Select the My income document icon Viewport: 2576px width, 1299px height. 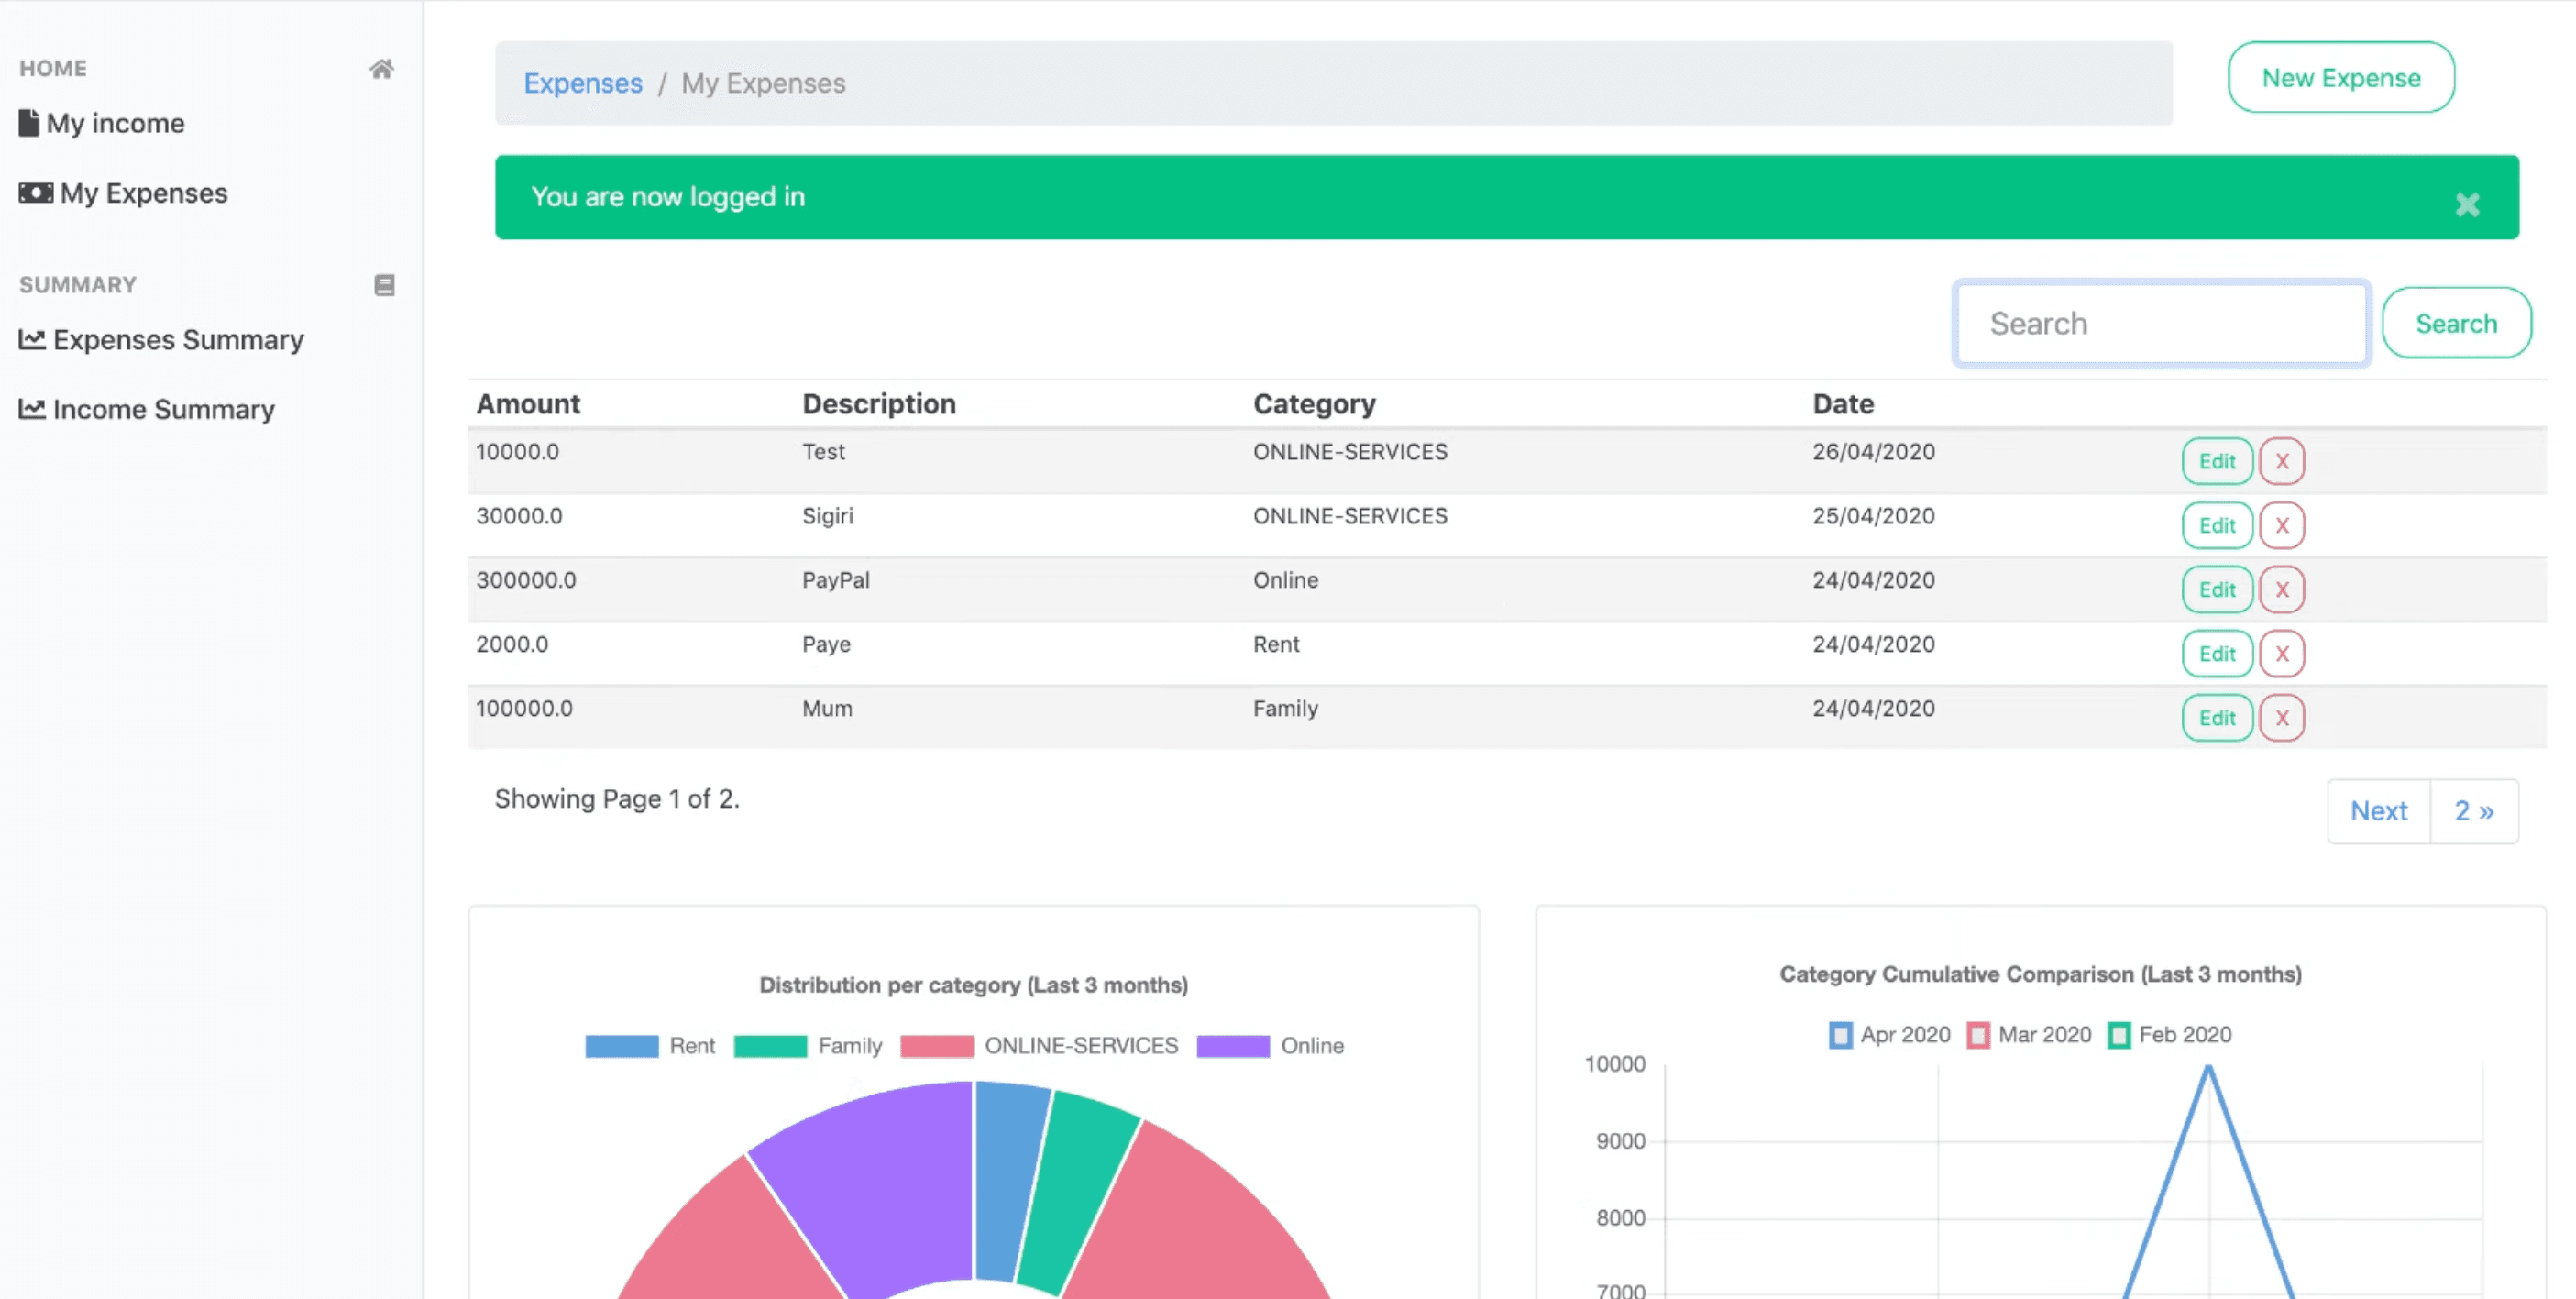[29, 121]
